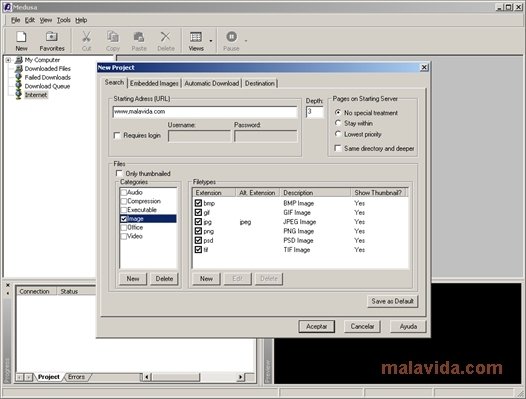Screen dimensions: 526x399
Task: Open the View menu
Action: [46, 20]
